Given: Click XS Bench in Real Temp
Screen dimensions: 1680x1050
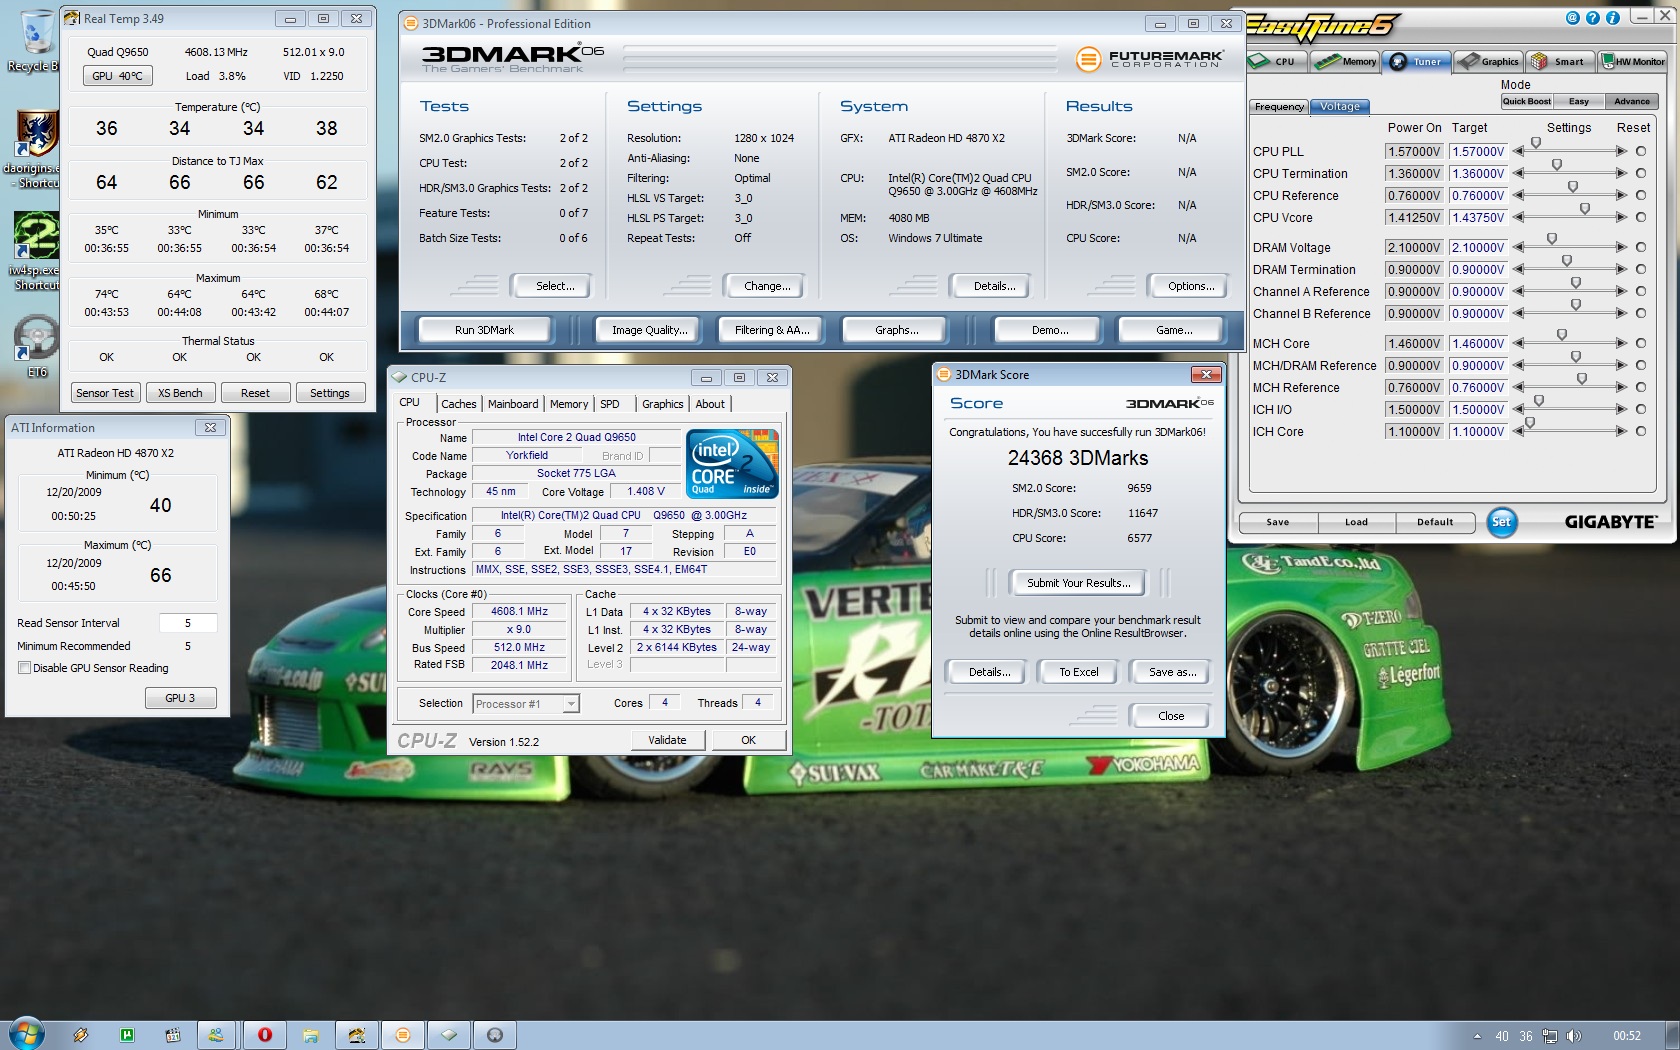Looking at the screenshot, I should (180, 393).
